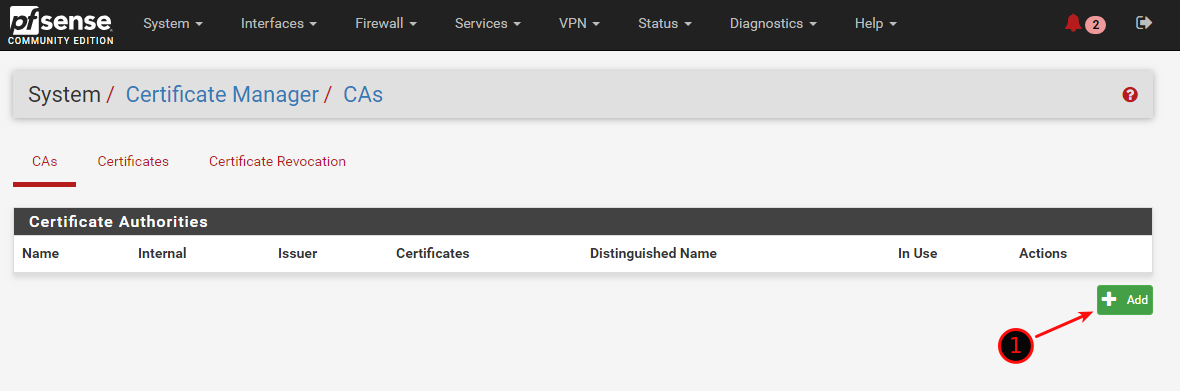This screenshot has height=391, width=1180.
Task: Open the System dropdown menu
Action: pos(173,23)
